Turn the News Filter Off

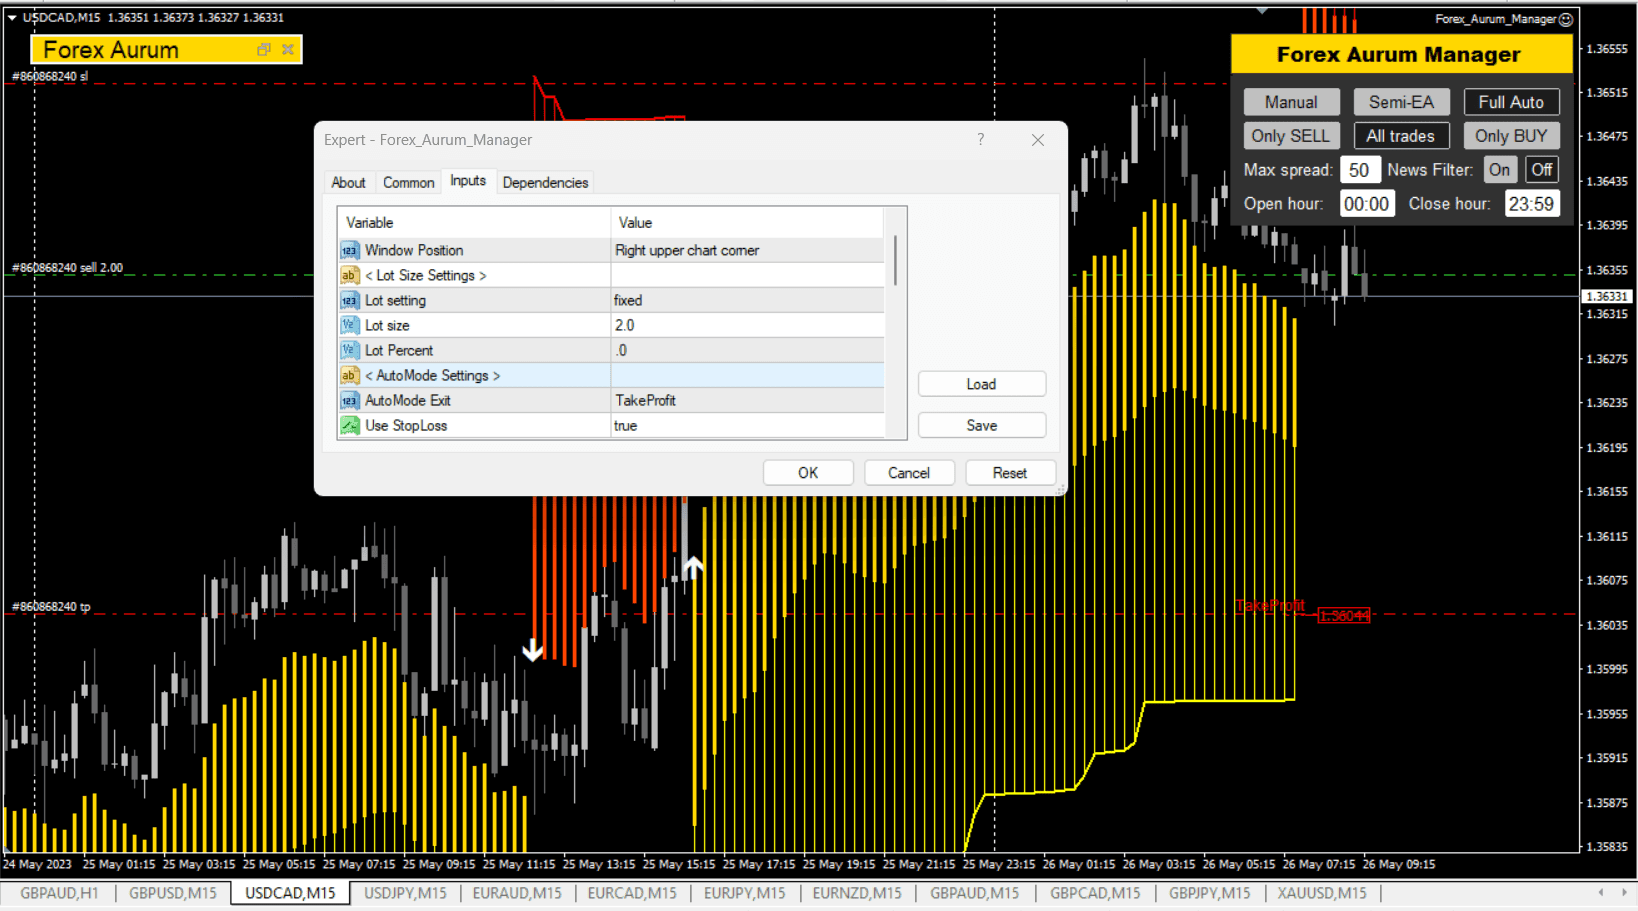point(1541,170)
